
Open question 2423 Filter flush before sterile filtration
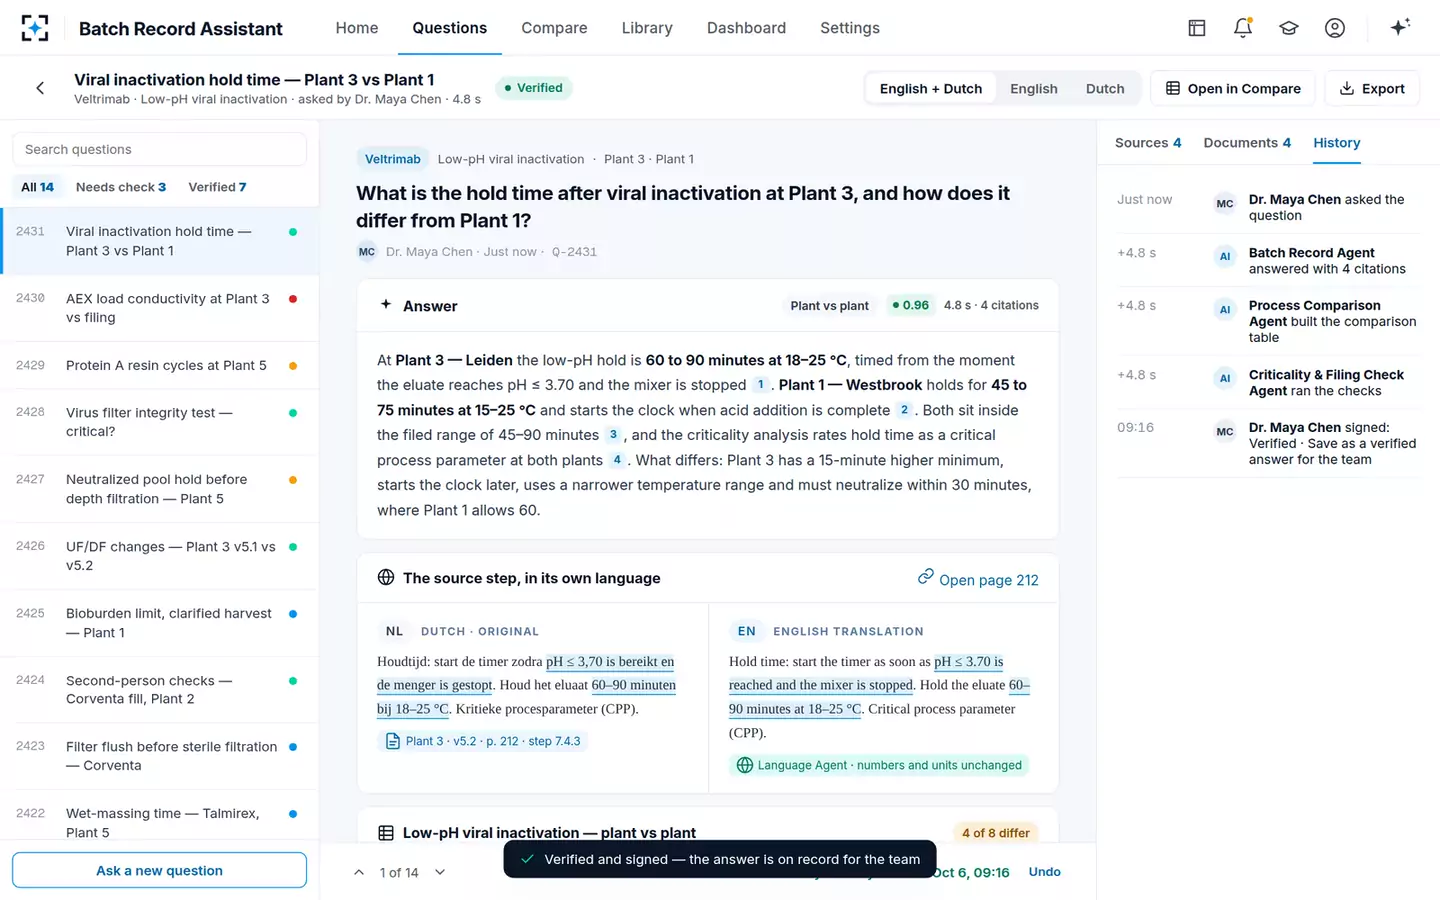click(160, 756)
